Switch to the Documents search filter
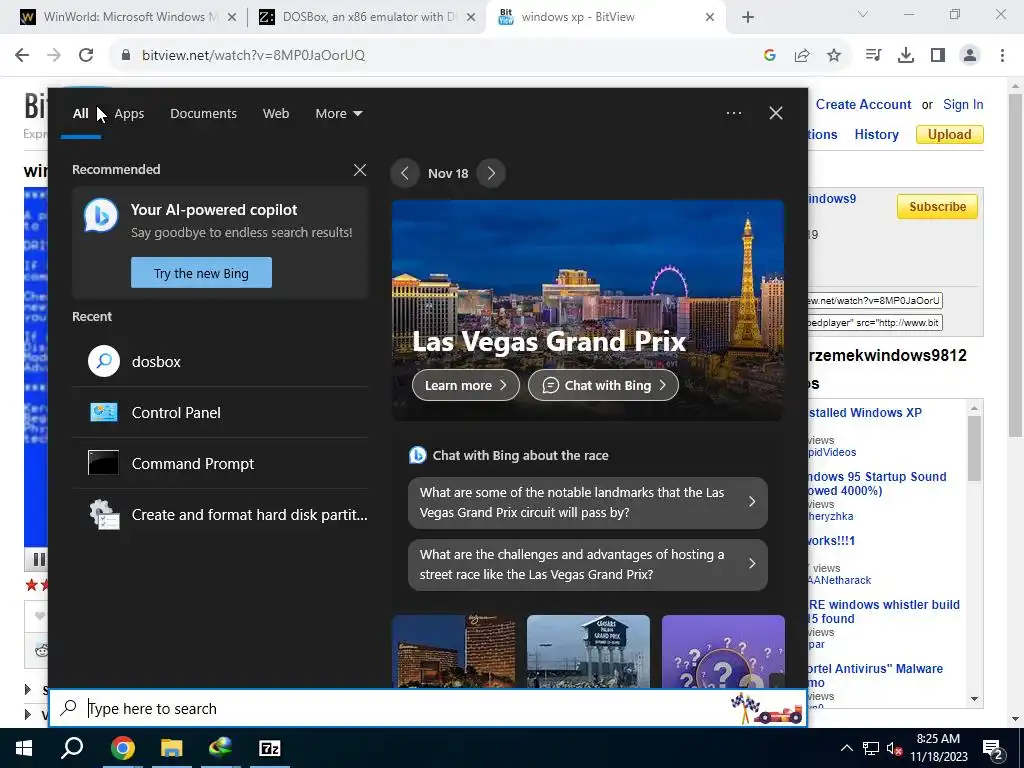 click(x=203, y=114)
